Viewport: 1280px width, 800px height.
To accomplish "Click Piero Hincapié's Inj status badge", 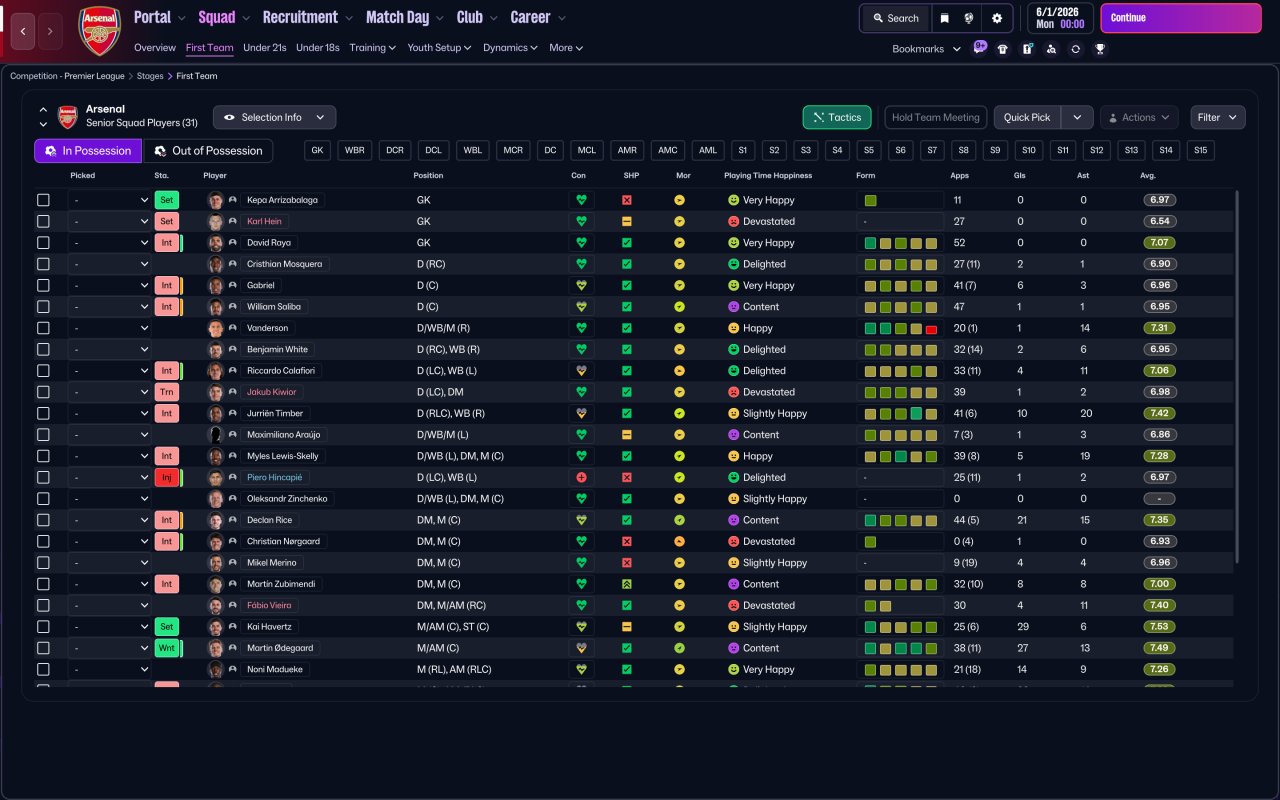I will (x=167, y=478).
